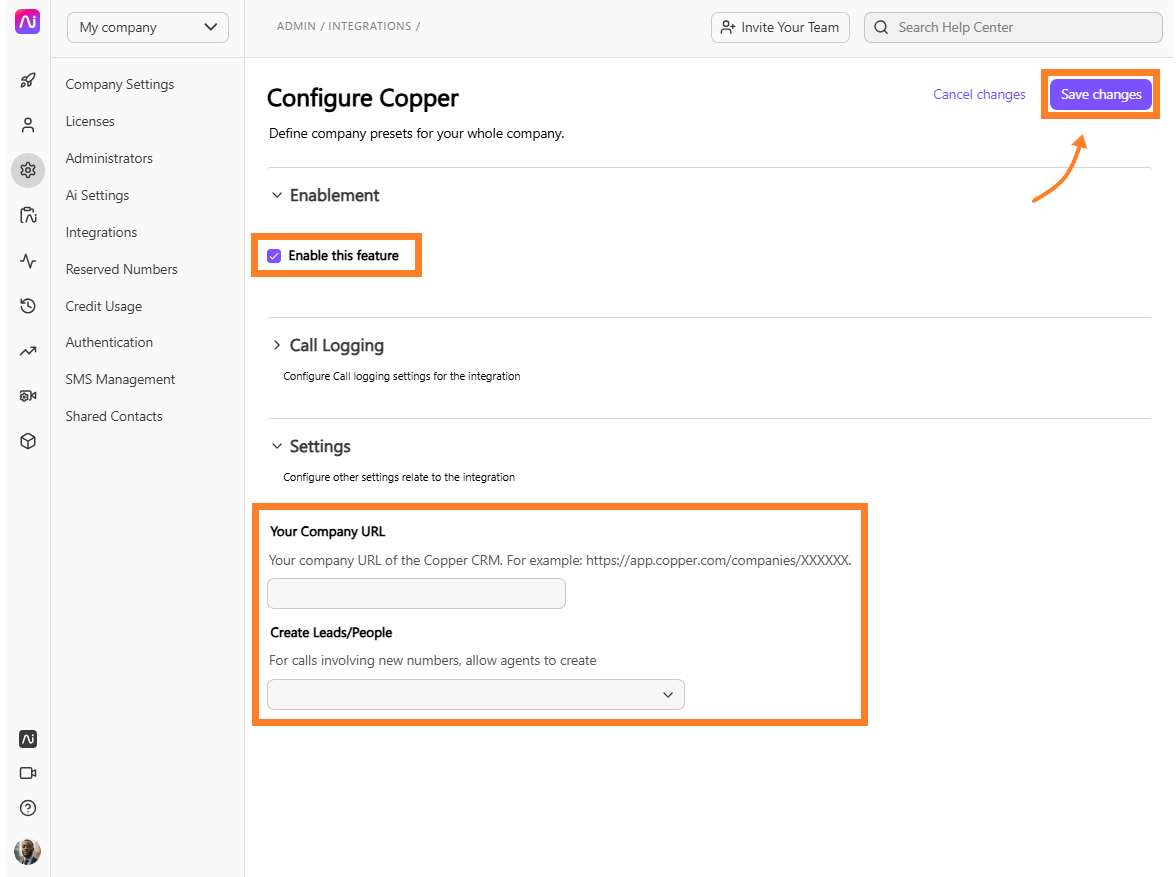Go to ADMIN breadcrumb
The image size is (1176, 877).
296,26
